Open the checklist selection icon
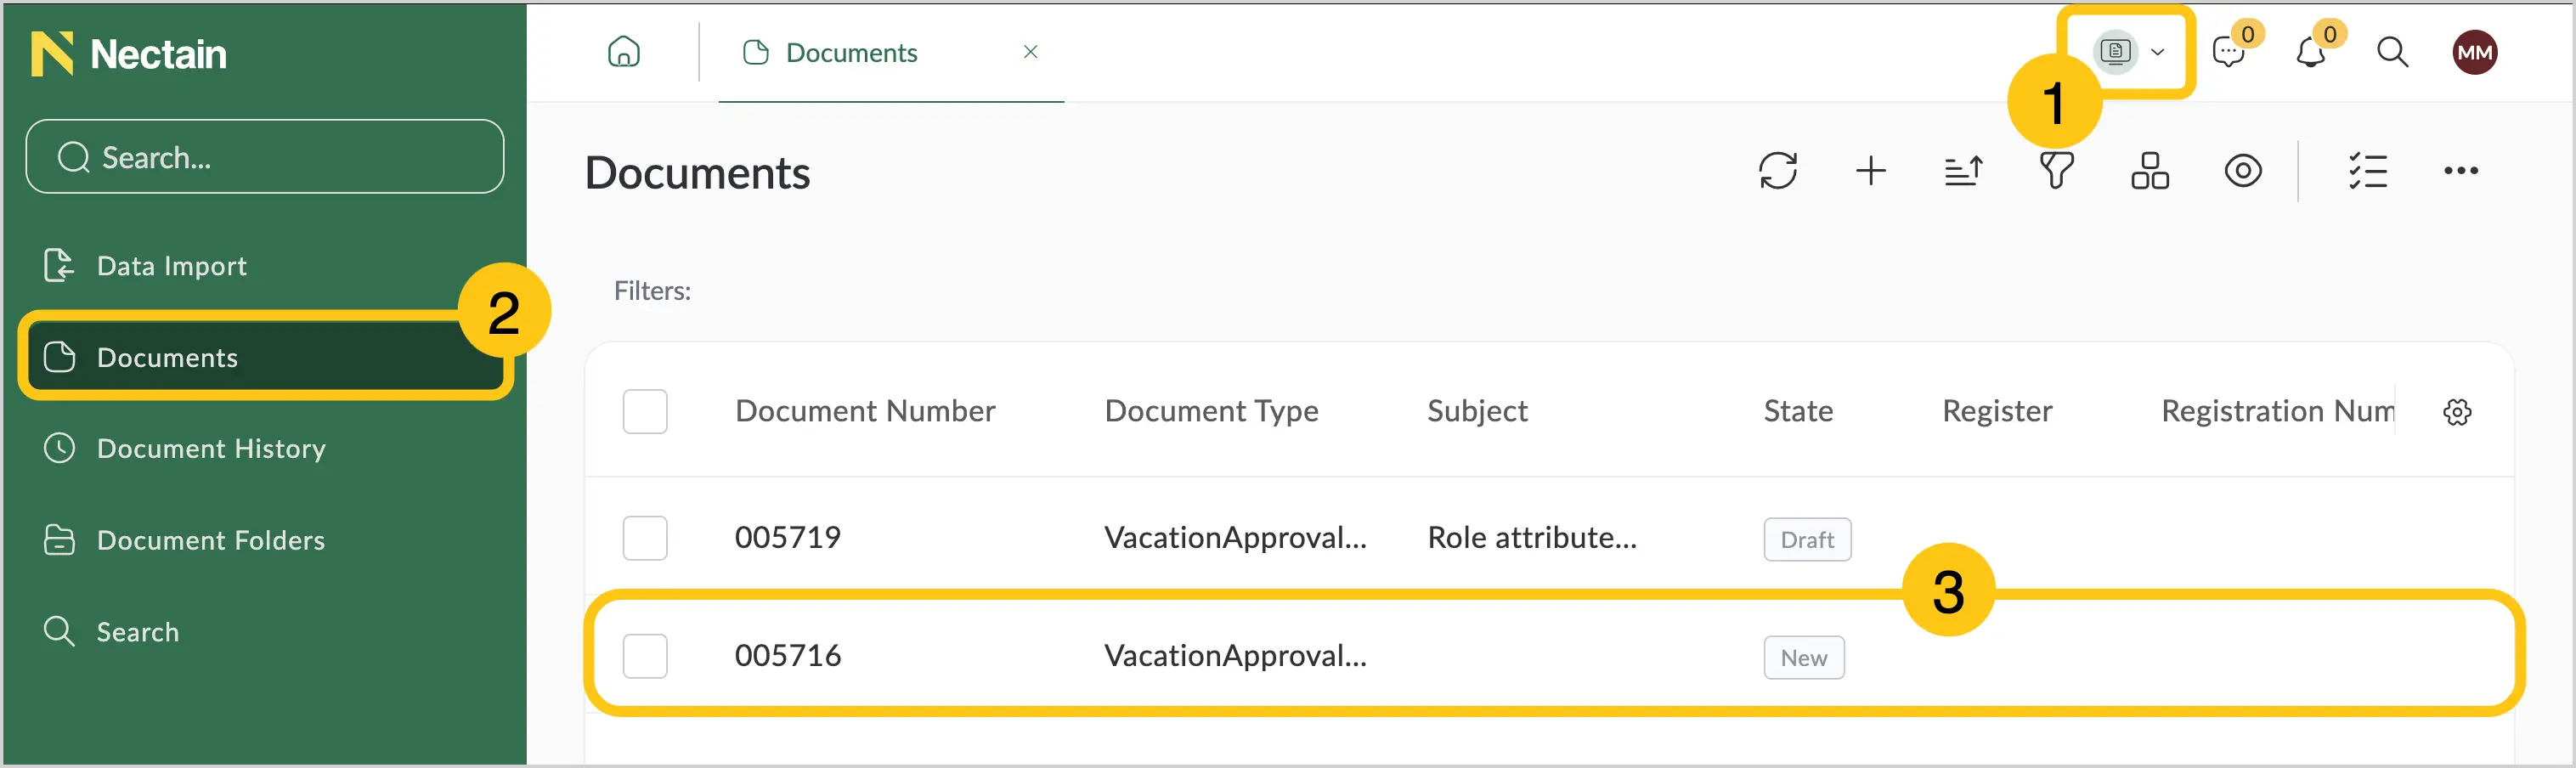2576x768 pixels. [2367, 170]
